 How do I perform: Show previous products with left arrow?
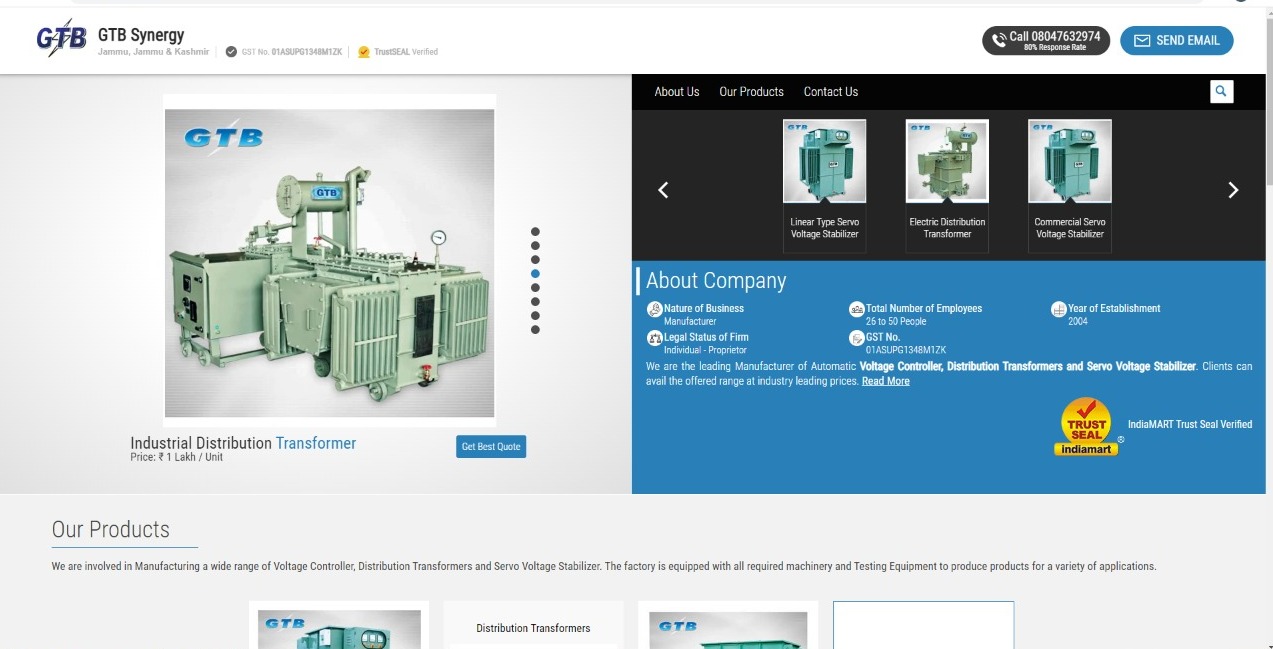662,190
